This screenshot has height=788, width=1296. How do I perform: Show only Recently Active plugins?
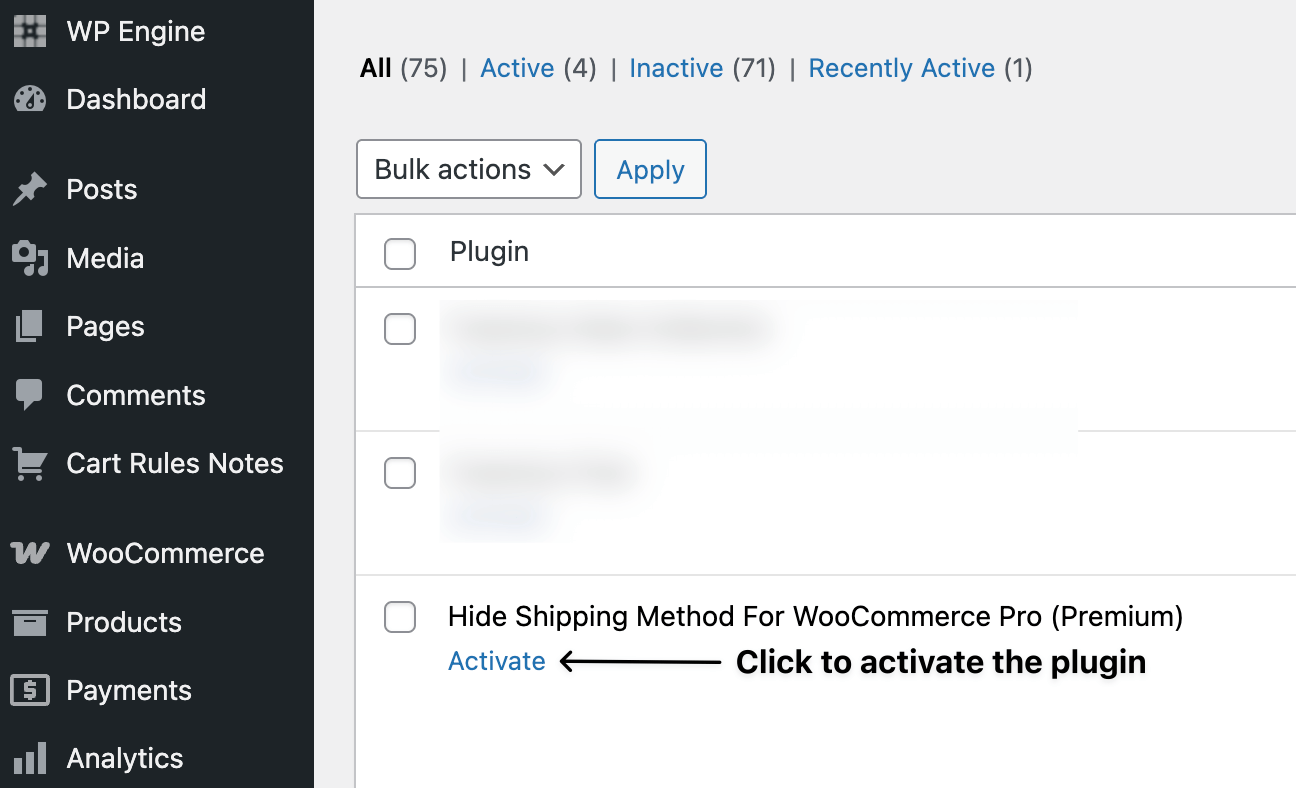(901, 68)
